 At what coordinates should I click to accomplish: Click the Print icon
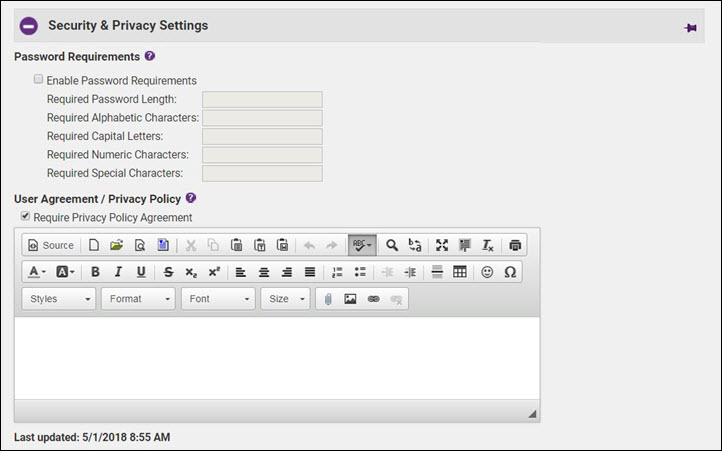tap(515, 245)
